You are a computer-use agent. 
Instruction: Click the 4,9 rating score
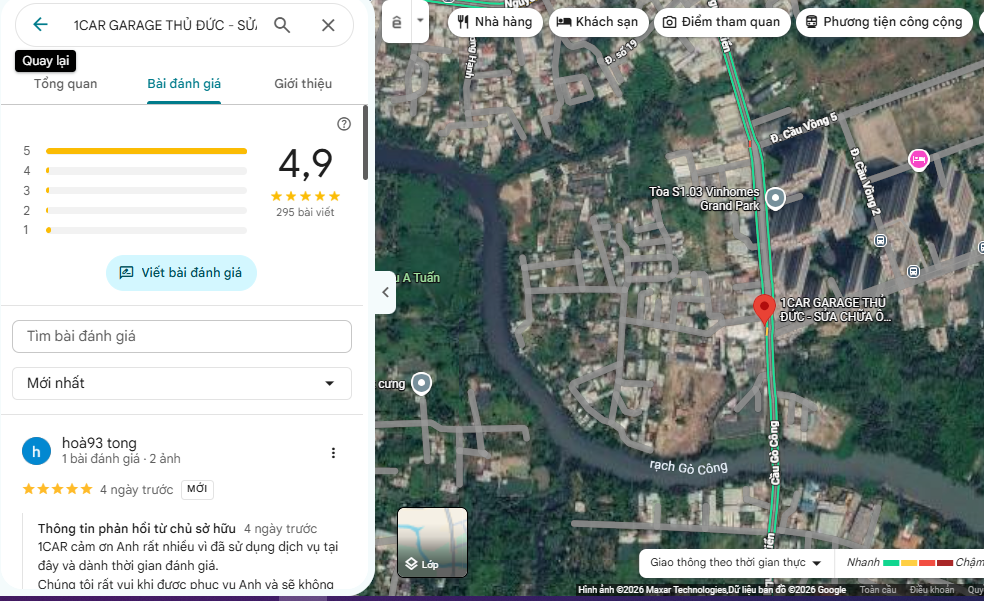tap(305, 164)
